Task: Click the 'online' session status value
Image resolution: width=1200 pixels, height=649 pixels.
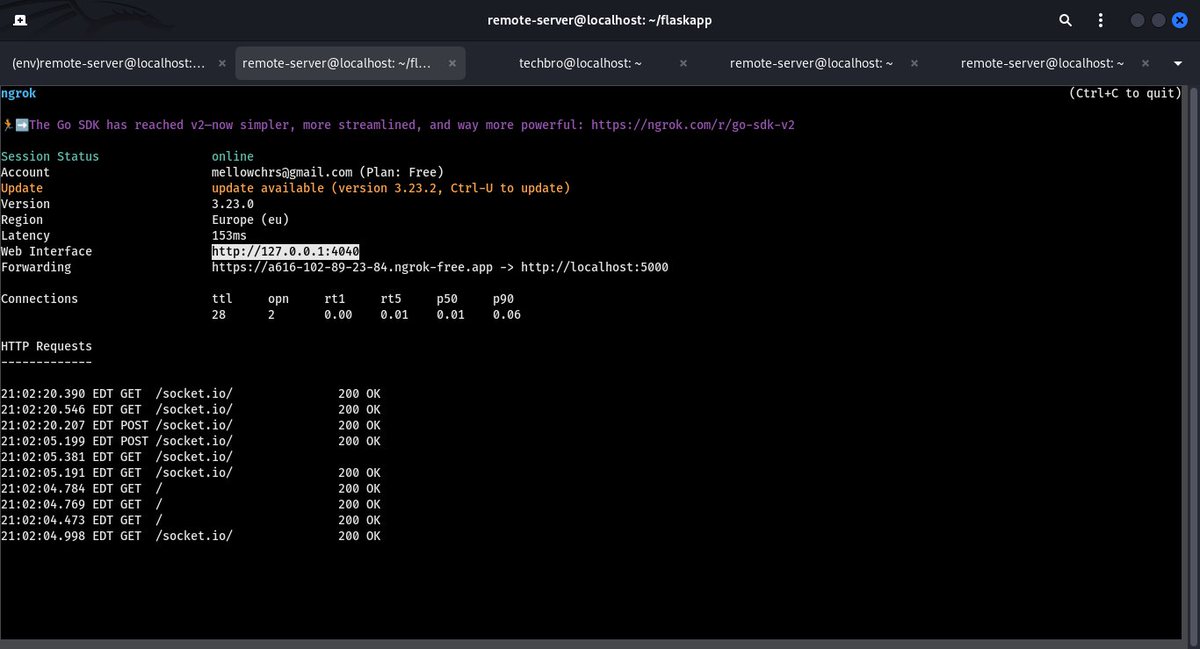Action: point(233,156)
